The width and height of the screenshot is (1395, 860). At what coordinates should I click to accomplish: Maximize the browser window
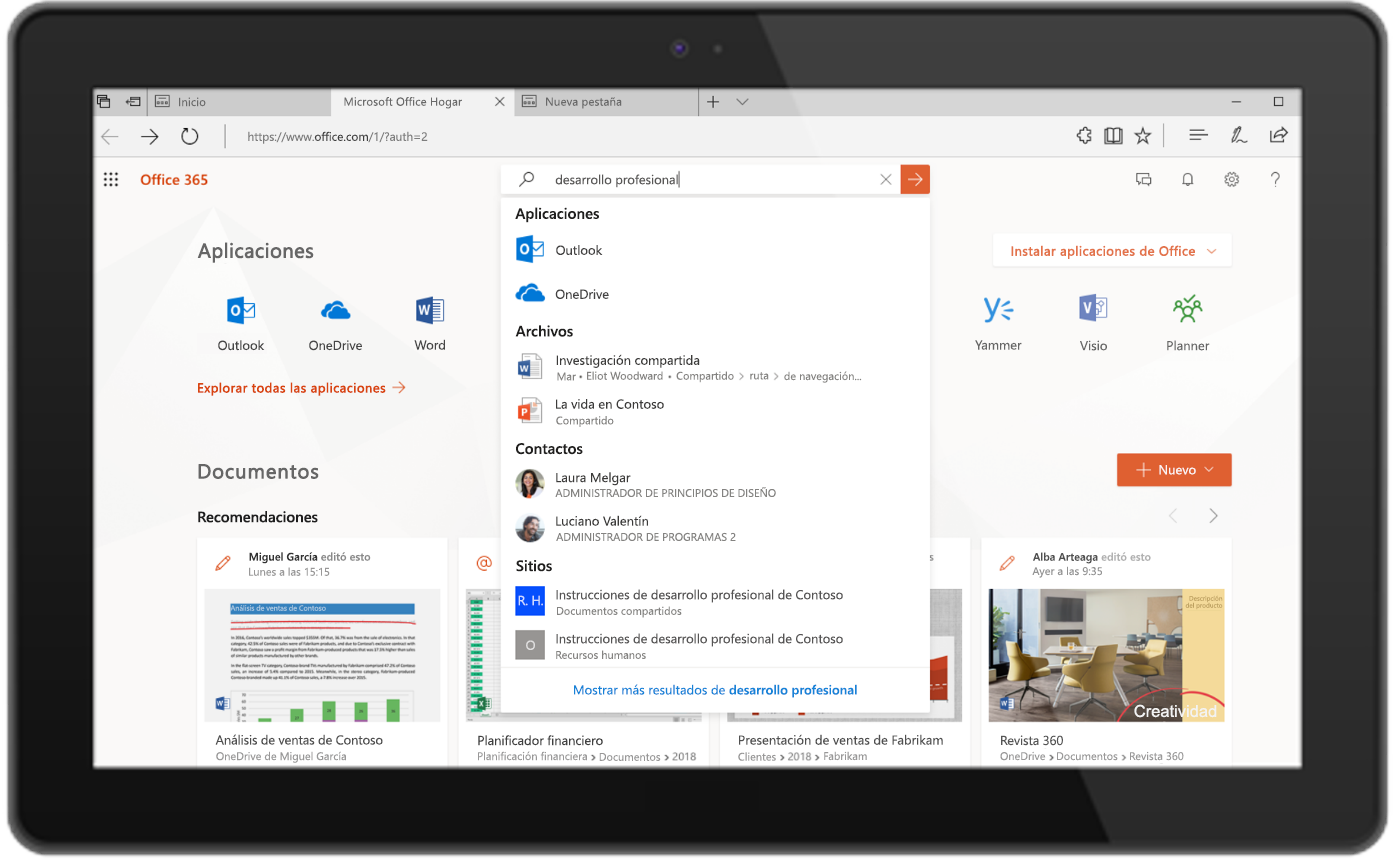click(x=1278, y=102)
